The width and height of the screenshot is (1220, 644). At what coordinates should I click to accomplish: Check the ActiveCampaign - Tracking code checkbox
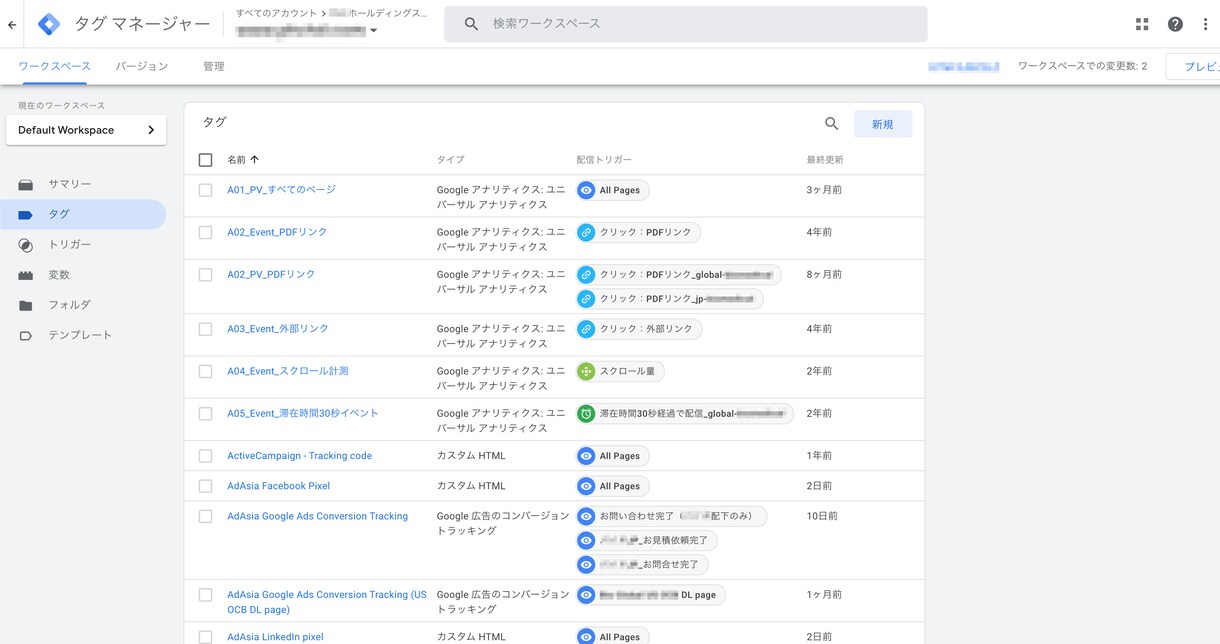(x=206, y=456)
